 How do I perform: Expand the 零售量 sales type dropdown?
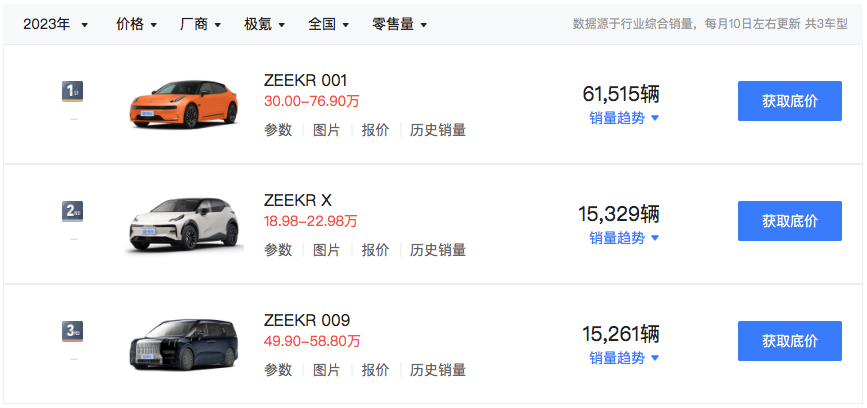[400, 23]
